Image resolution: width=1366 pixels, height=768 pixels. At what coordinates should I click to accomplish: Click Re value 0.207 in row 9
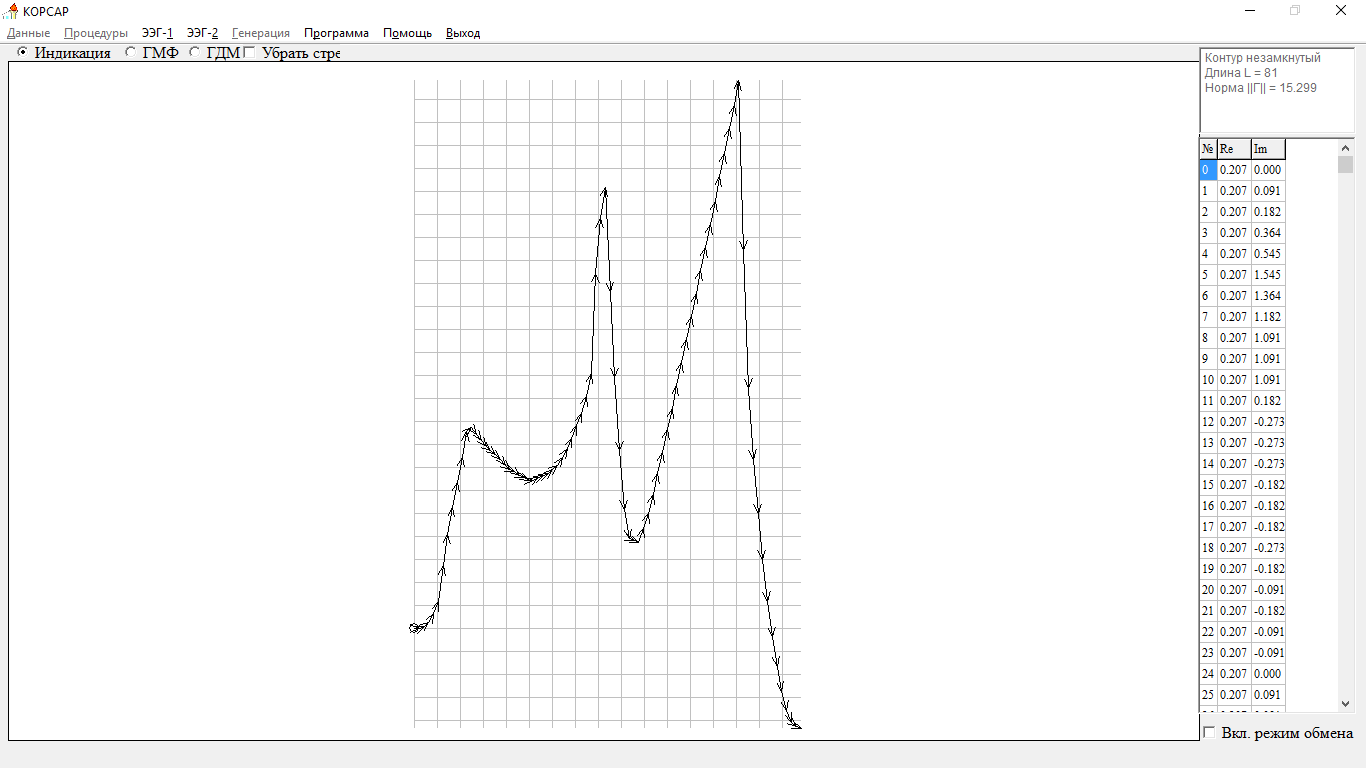coord(1234,359)
